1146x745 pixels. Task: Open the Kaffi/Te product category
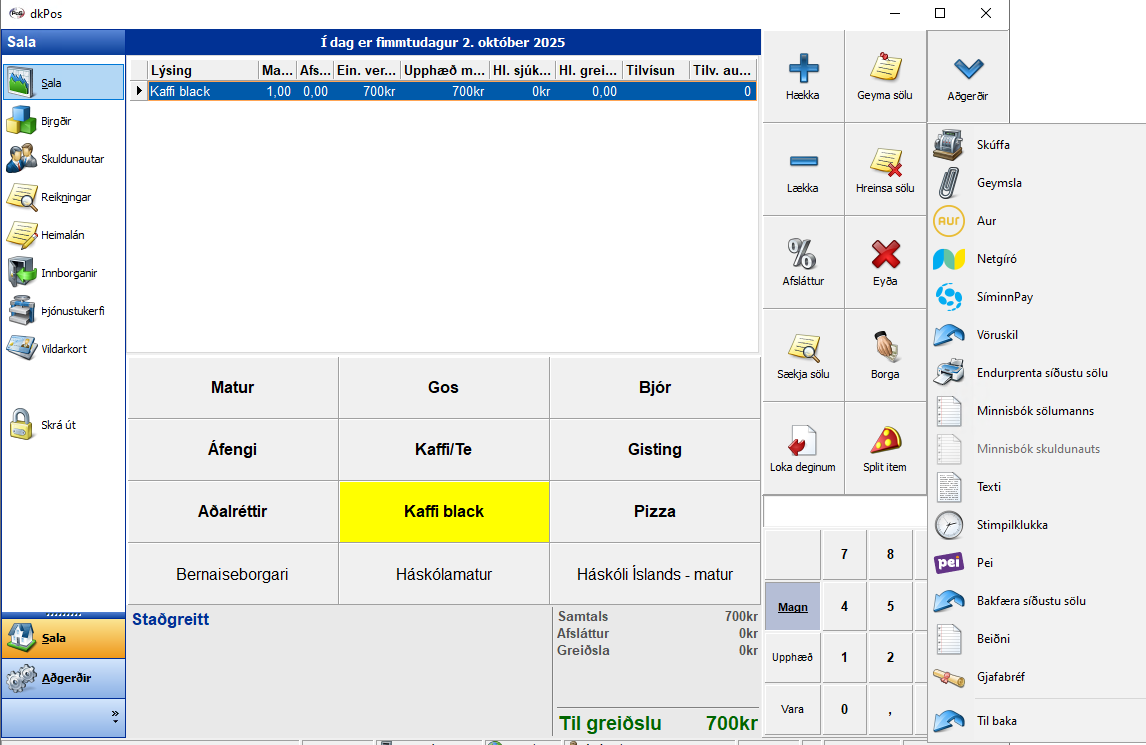pos(443,449)
